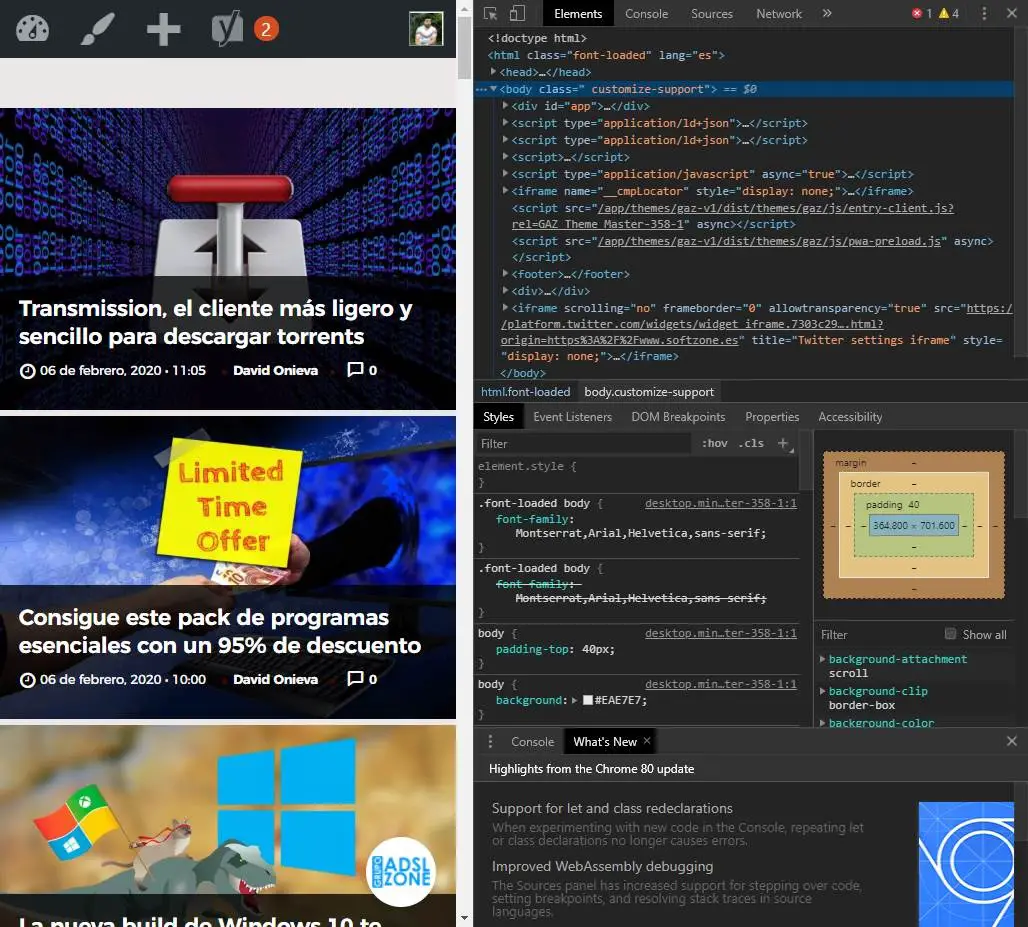Show more DevTools tabs chevron
This screenshot has height=927, width=1028.
click(827, 13)
